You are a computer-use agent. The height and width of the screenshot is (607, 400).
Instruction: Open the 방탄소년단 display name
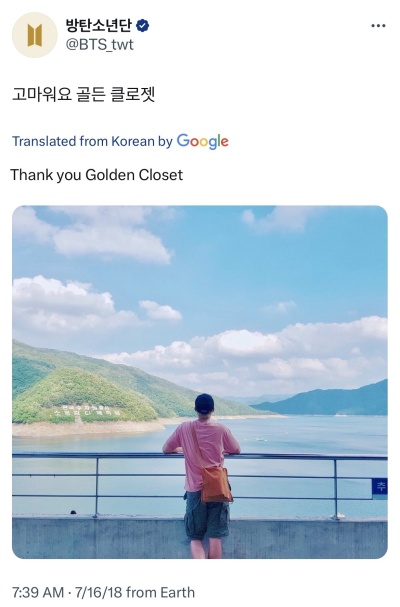pos(100,26)
